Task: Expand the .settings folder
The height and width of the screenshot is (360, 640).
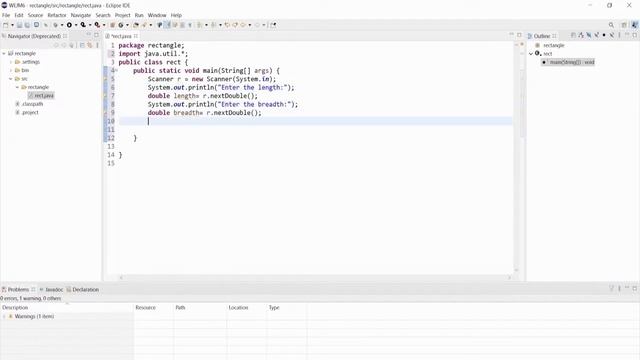Action: point(11,62)
